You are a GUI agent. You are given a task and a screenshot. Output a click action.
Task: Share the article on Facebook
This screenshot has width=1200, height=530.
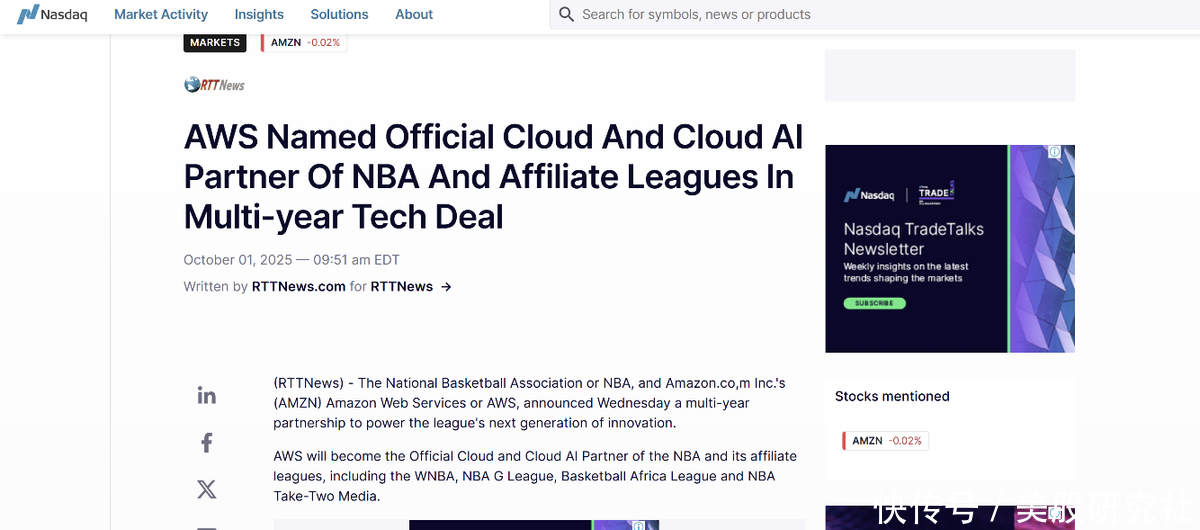[x=207, y=442]
